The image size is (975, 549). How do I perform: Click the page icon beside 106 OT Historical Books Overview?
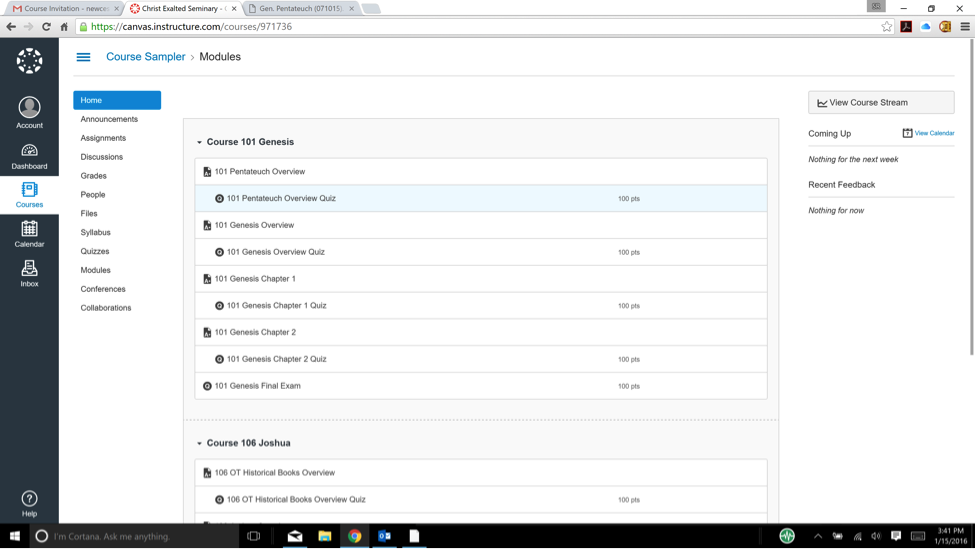[x=207, y=473]
